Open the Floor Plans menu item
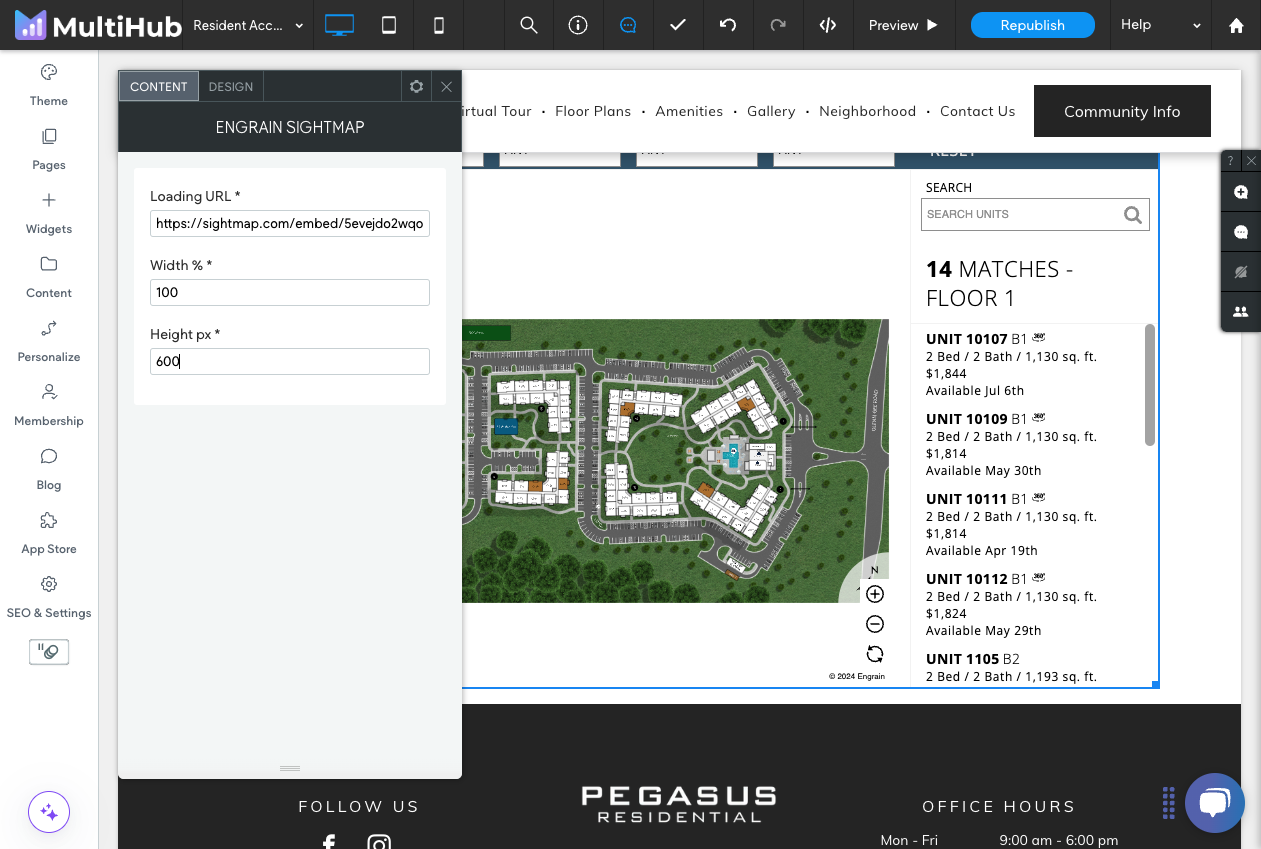 (x=593, y=111)
